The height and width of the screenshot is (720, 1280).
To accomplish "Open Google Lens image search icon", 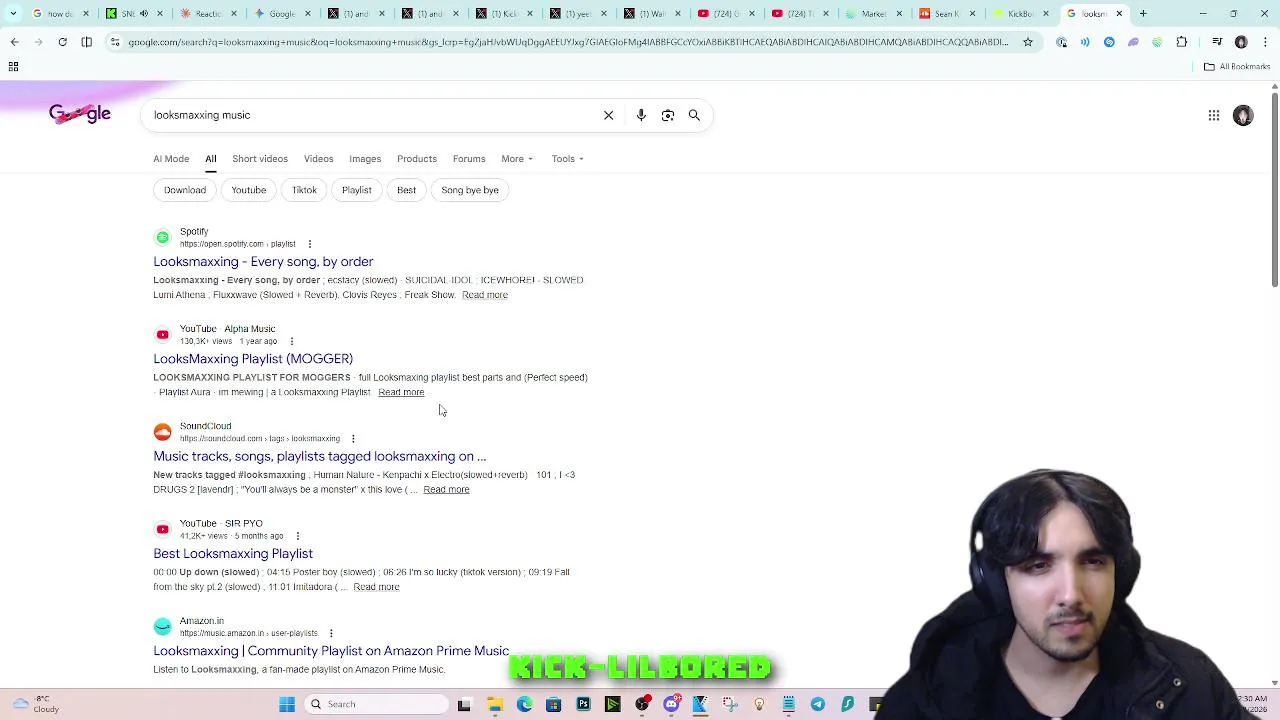I will point(668,115).
